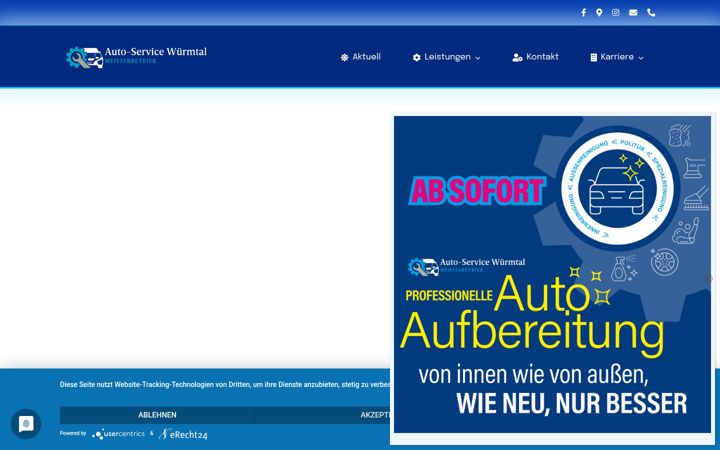720x450 pixels.
Task: Accept cookies with AKZEPTIEREN button
Action: pyautogui.click(x=321, y=415)
